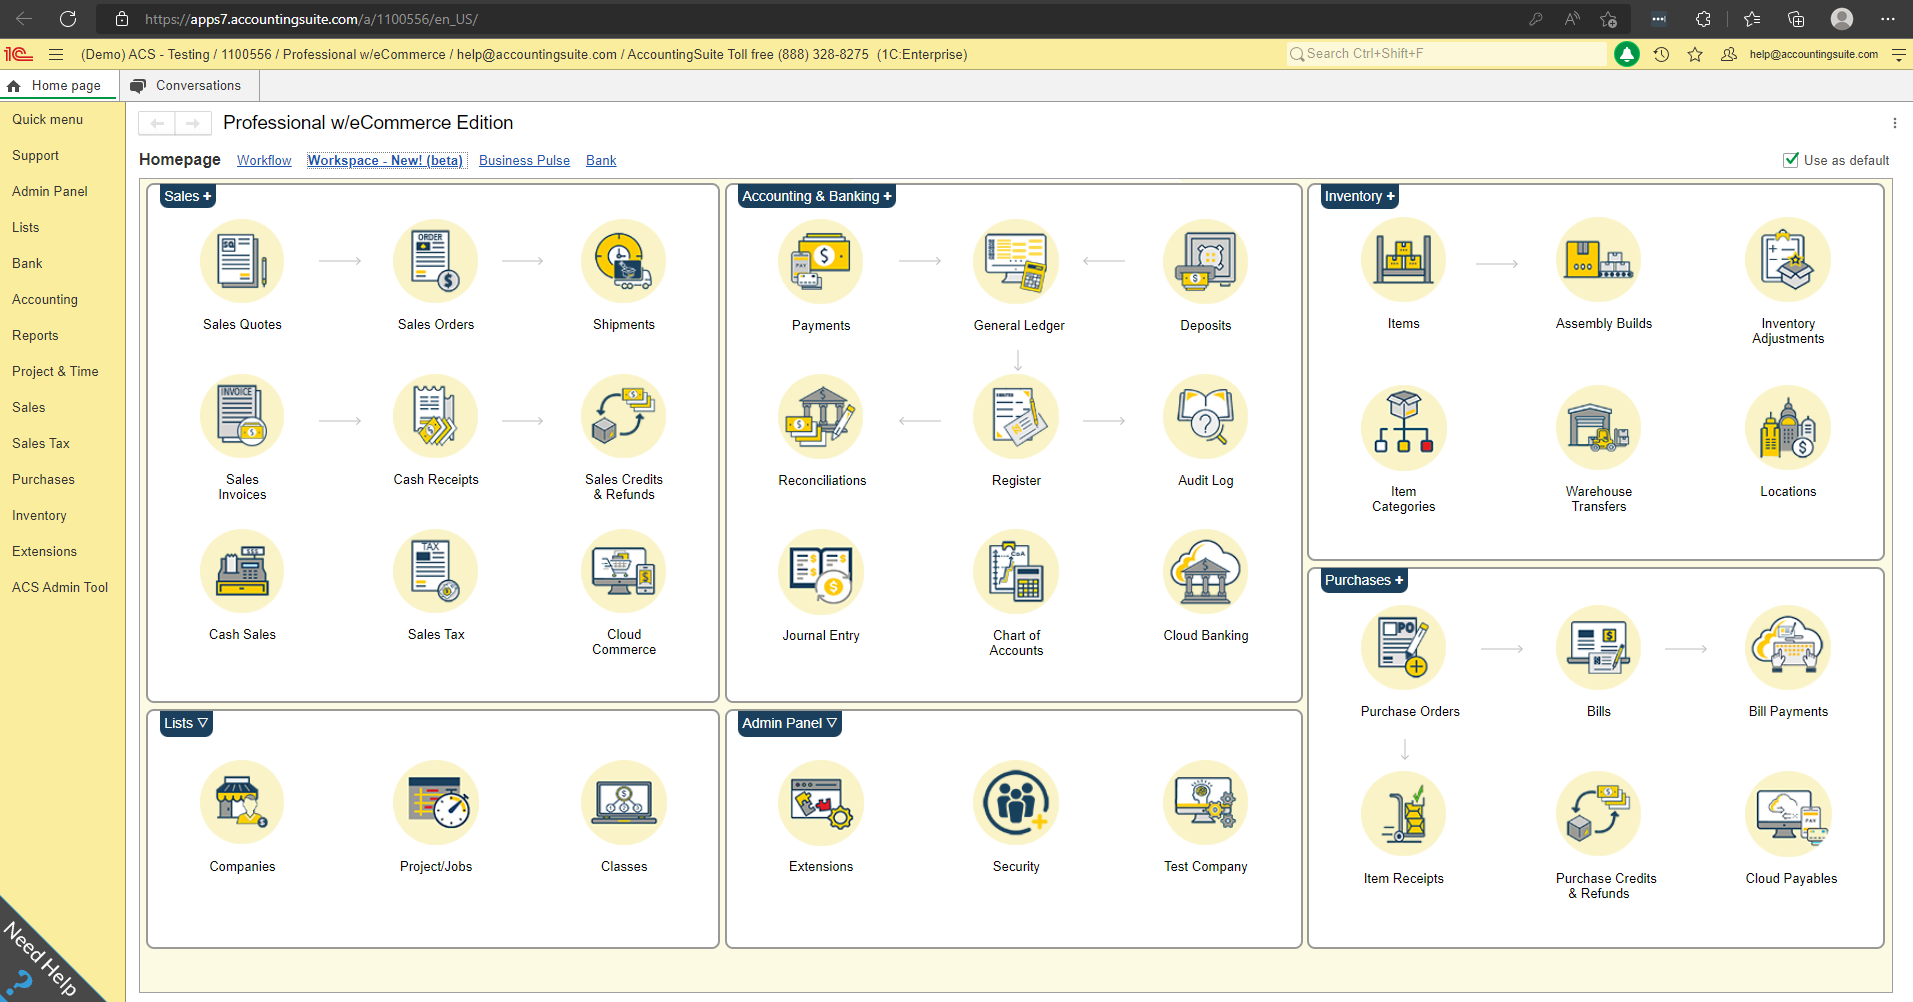Image resolution: width=1913 pixels, height=1002 pixels.
Task: Open the Cloud Commerce icon
Action: (623, 571)
